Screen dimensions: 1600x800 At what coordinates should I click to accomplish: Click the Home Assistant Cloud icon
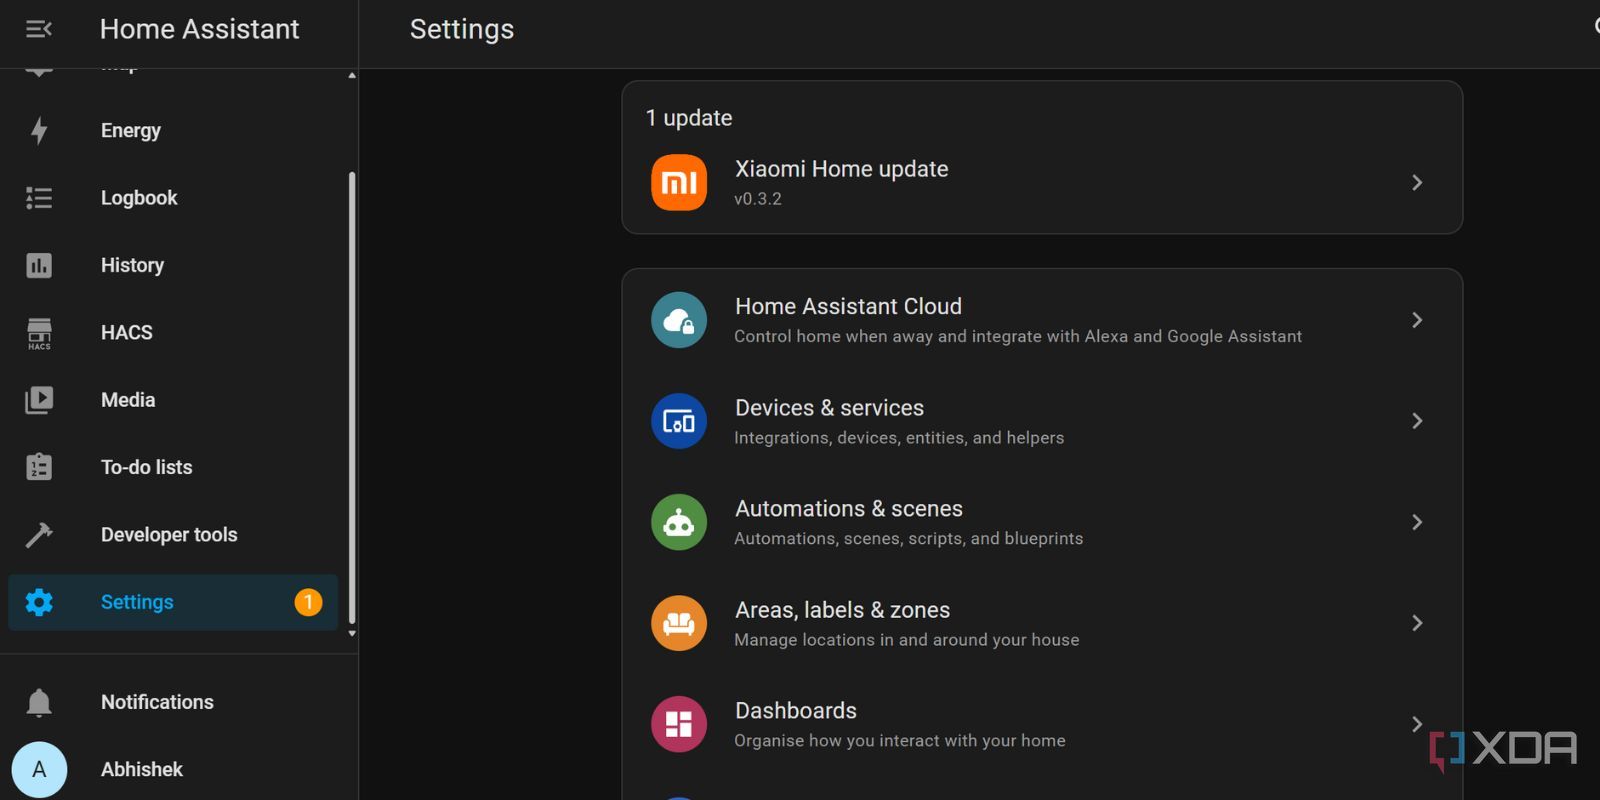coord(679,320)
